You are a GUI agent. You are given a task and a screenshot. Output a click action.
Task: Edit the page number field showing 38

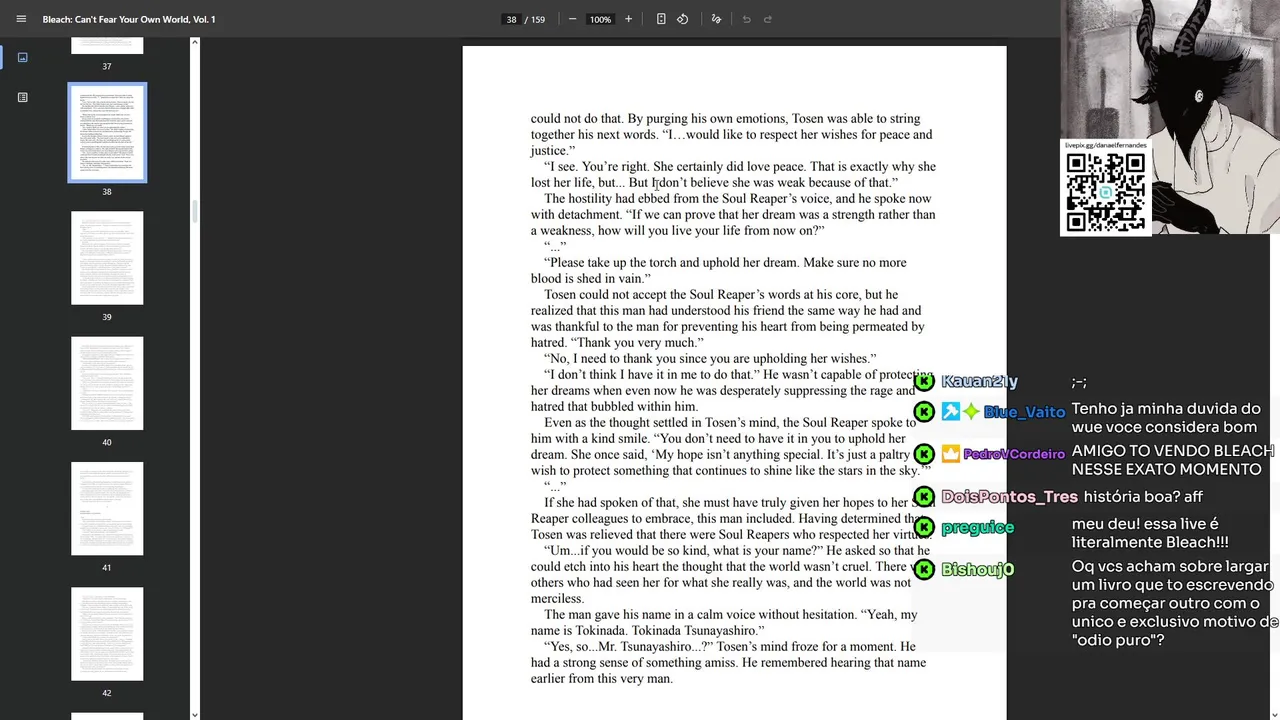tap(511, 19)
